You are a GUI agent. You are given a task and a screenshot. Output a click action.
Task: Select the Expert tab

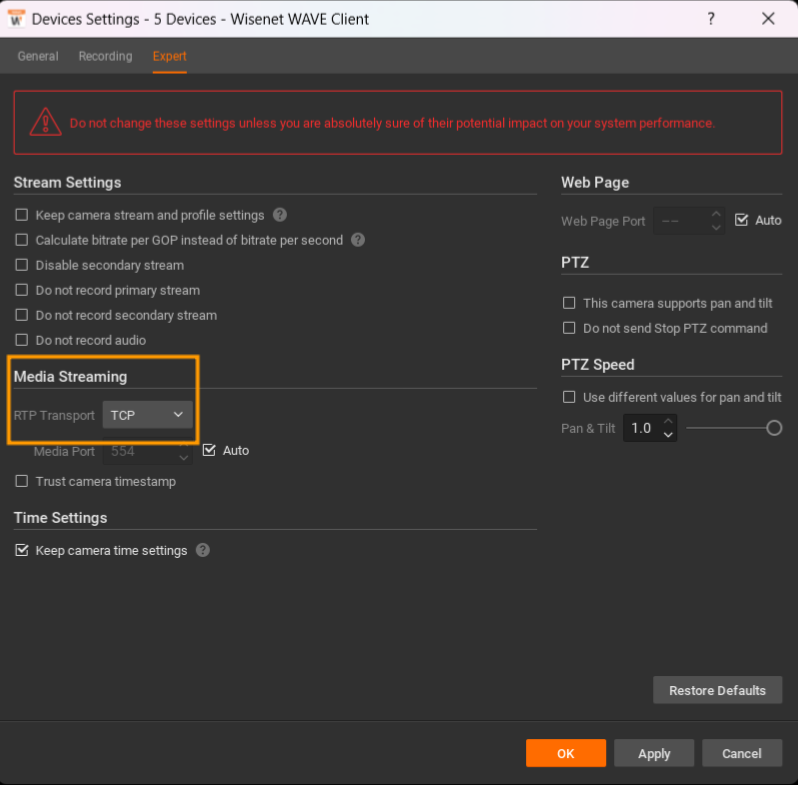tap(169, 56)
